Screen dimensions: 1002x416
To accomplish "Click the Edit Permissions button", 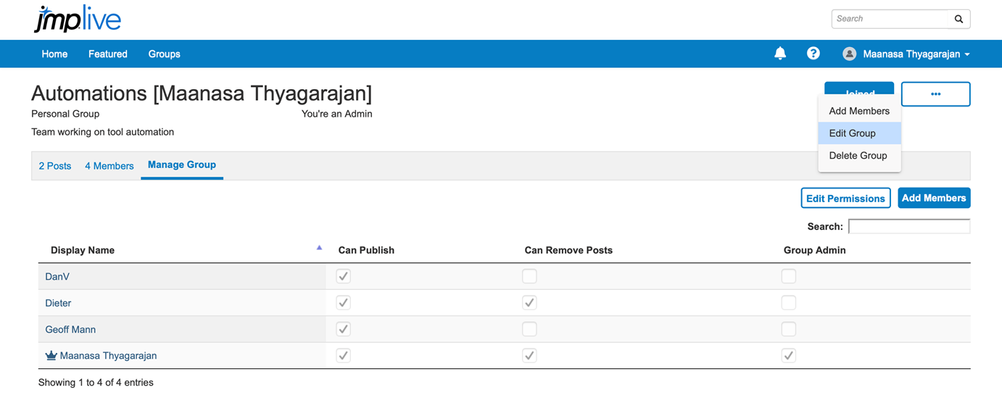I will click(x=845, y=198).
